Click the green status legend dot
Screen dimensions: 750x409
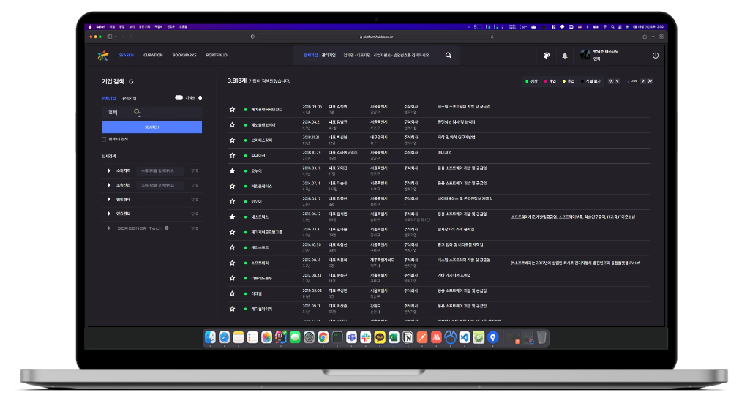coord(527,81)
